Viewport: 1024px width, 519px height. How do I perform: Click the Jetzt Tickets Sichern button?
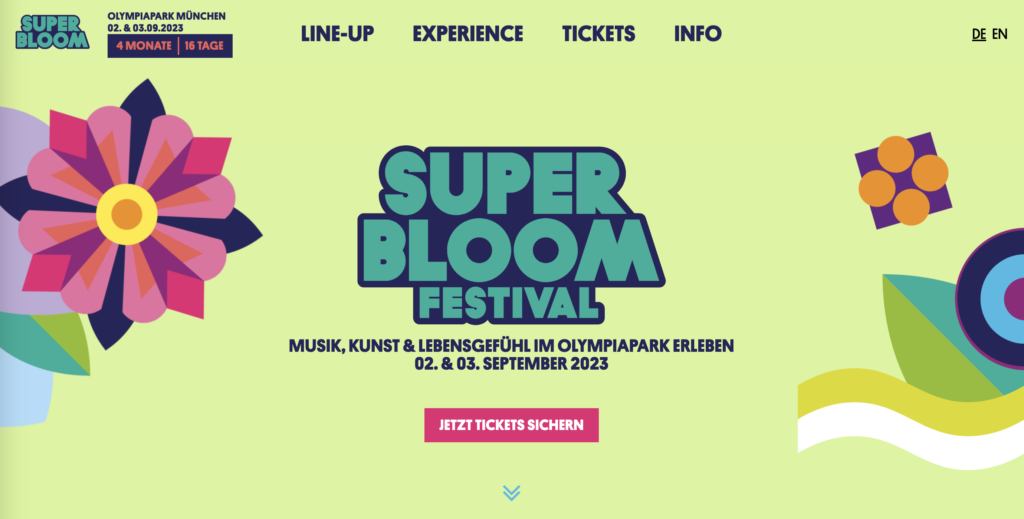pyautogui.click(x=511, y=425)
